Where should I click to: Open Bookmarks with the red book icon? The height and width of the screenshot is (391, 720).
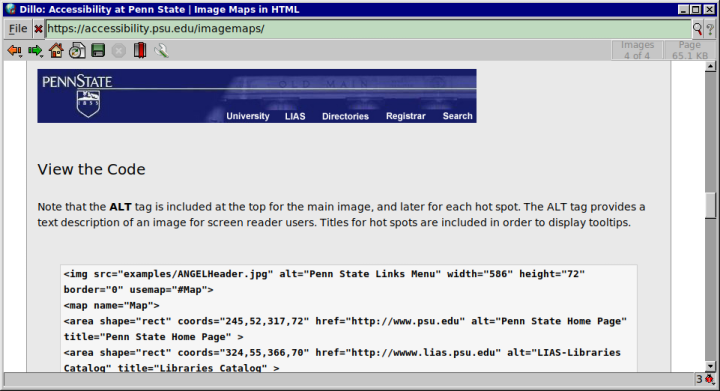coord(140,50)
